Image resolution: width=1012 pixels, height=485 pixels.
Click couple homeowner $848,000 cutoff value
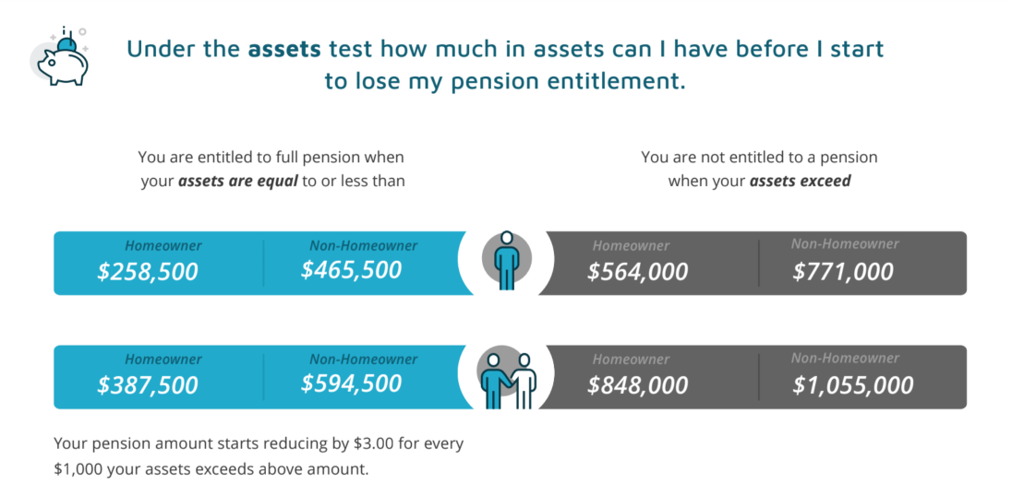[637, 386]
